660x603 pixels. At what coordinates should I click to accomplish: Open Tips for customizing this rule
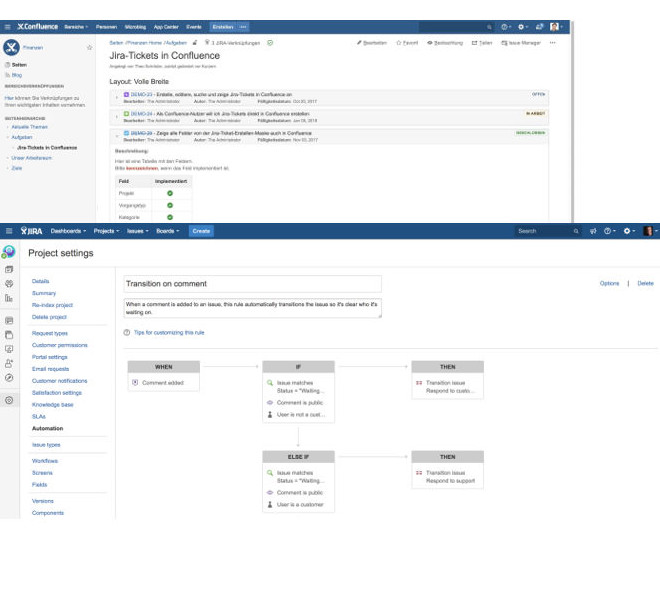coord(169,332)
